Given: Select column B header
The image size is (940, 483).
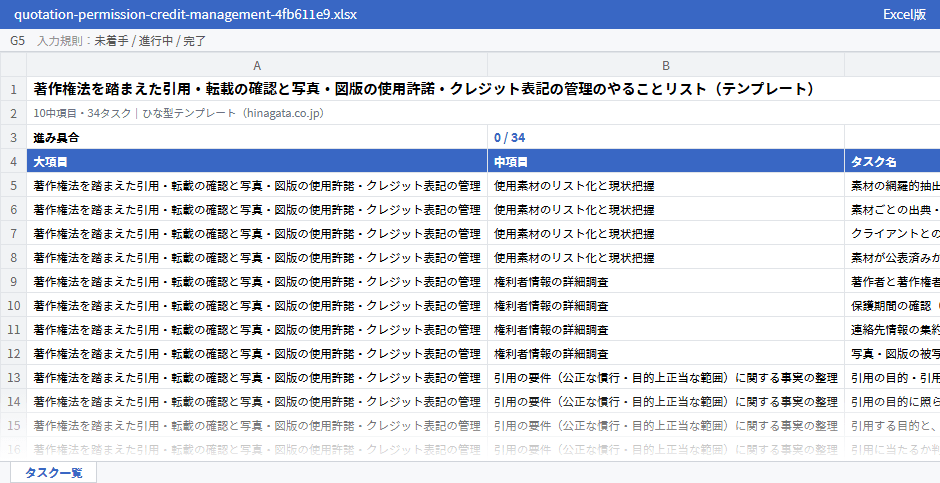Looking at the screenshot, I should pyautogui.click(x=666, y=65).
